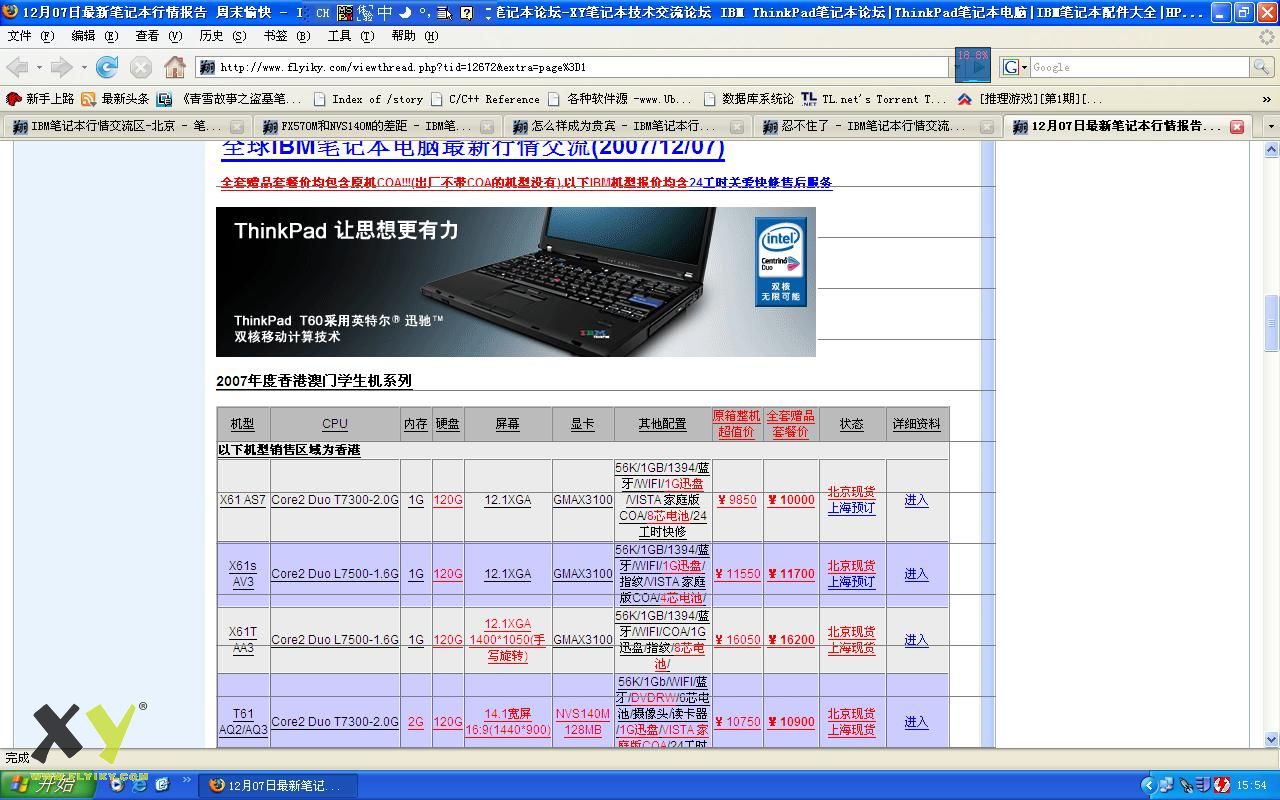
Task: Click the first quick launch media icon
Action: pyautogui.click(x=117, y=785)
